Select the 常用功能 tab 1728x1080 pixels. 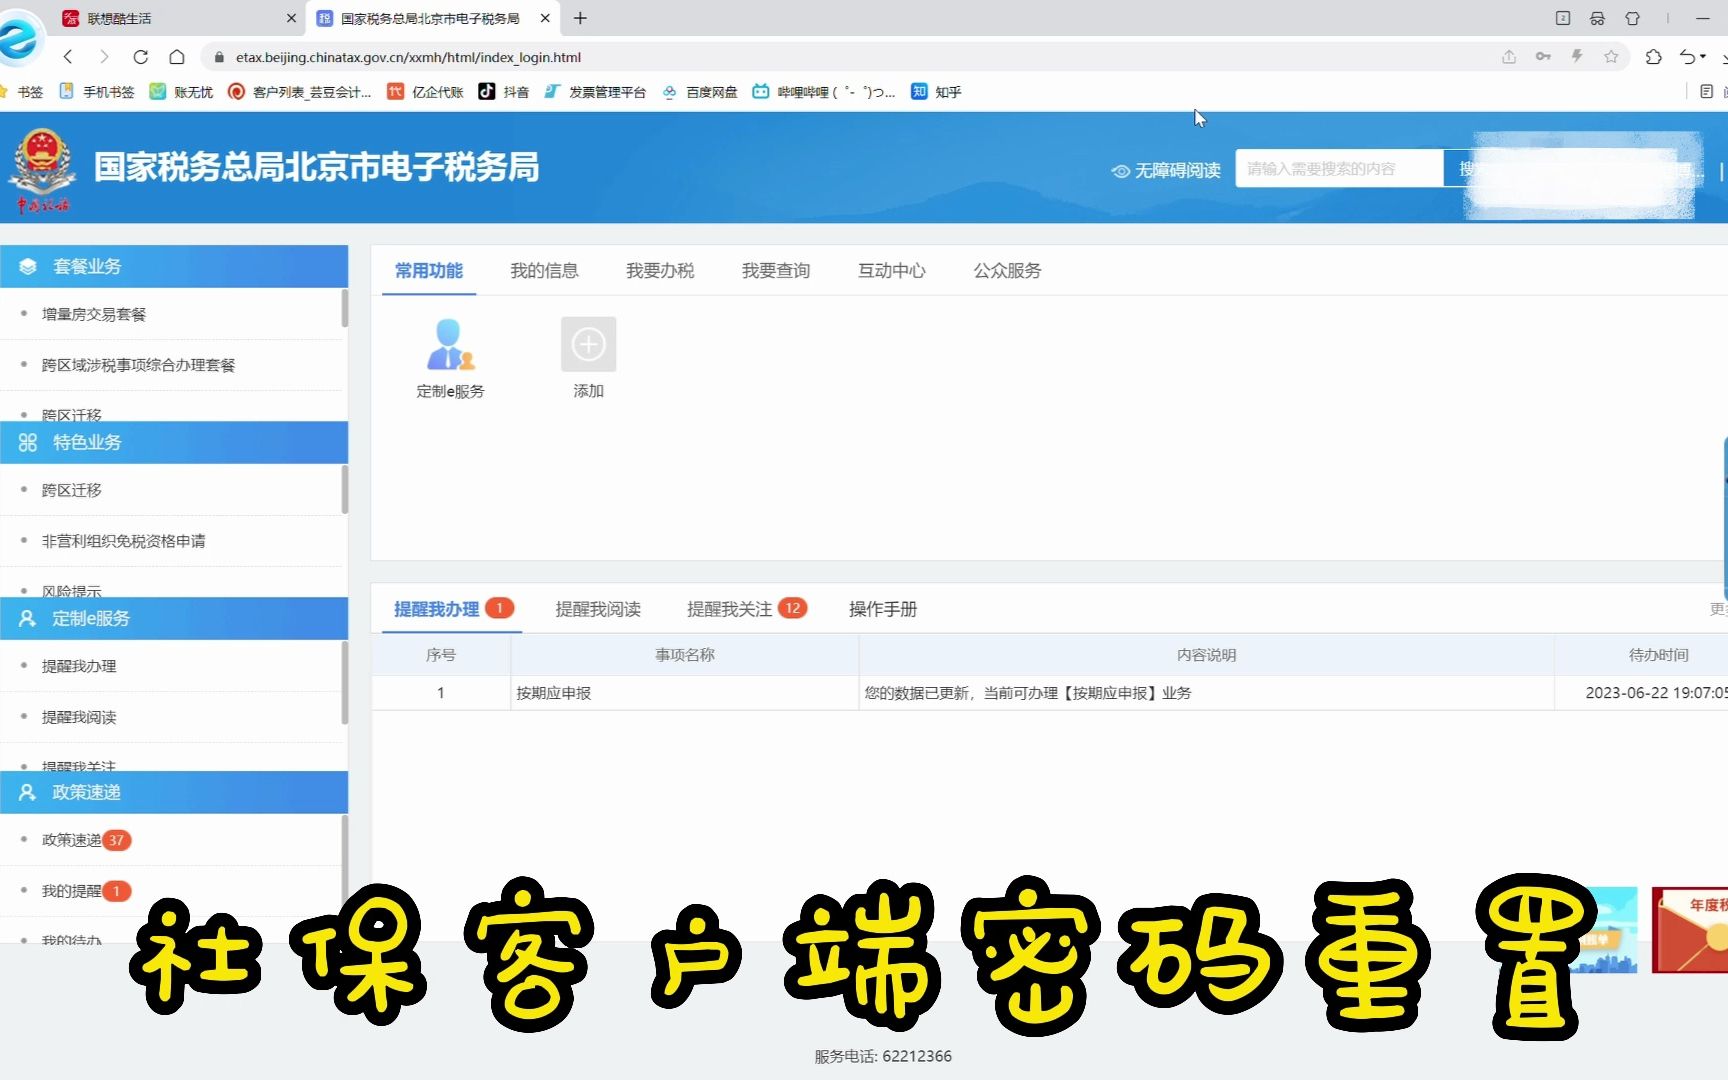[x=429, y=271]
